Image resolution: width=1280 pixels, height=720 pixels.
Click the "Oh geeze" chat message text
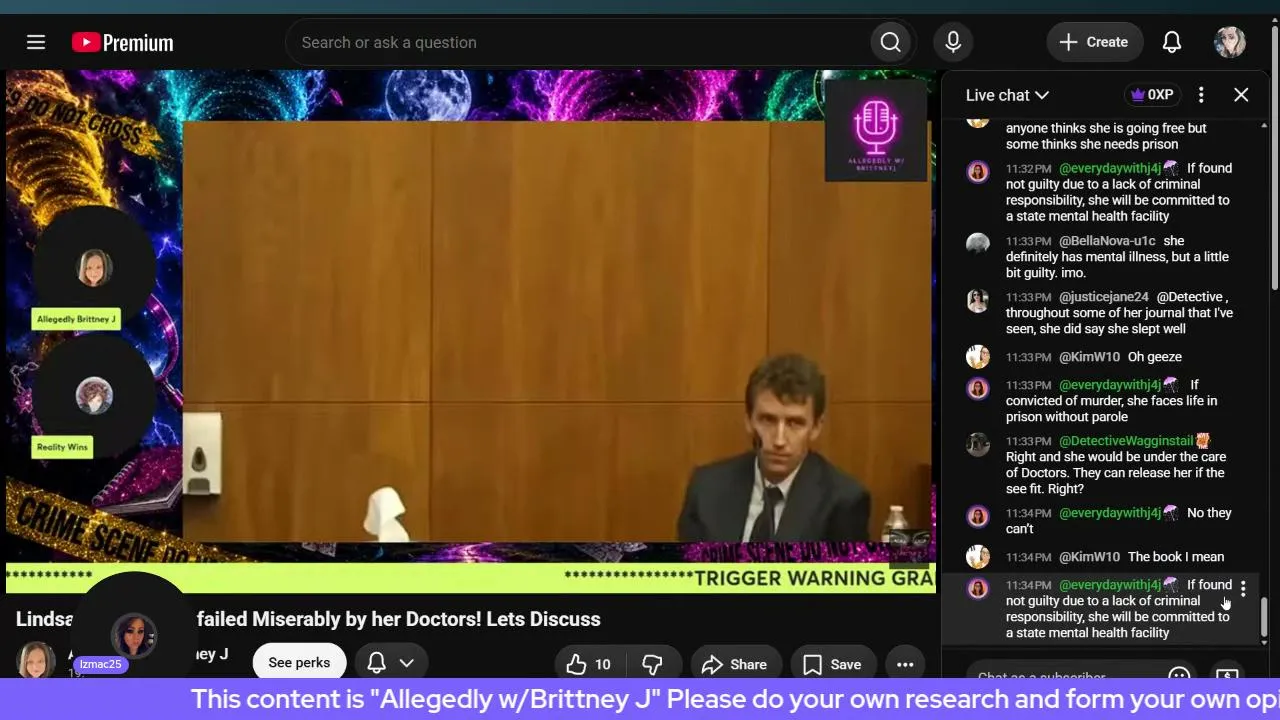pyautogui.click(x=1155, y=357)
